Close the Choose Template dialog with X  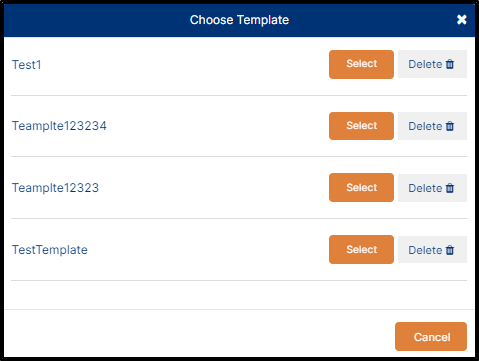pyautogui.click(x=462, y=20)
